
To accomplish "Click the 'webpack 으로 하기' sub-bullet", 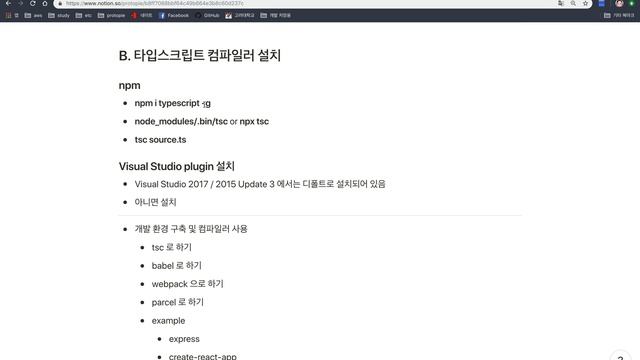I will tap(188, 284).
